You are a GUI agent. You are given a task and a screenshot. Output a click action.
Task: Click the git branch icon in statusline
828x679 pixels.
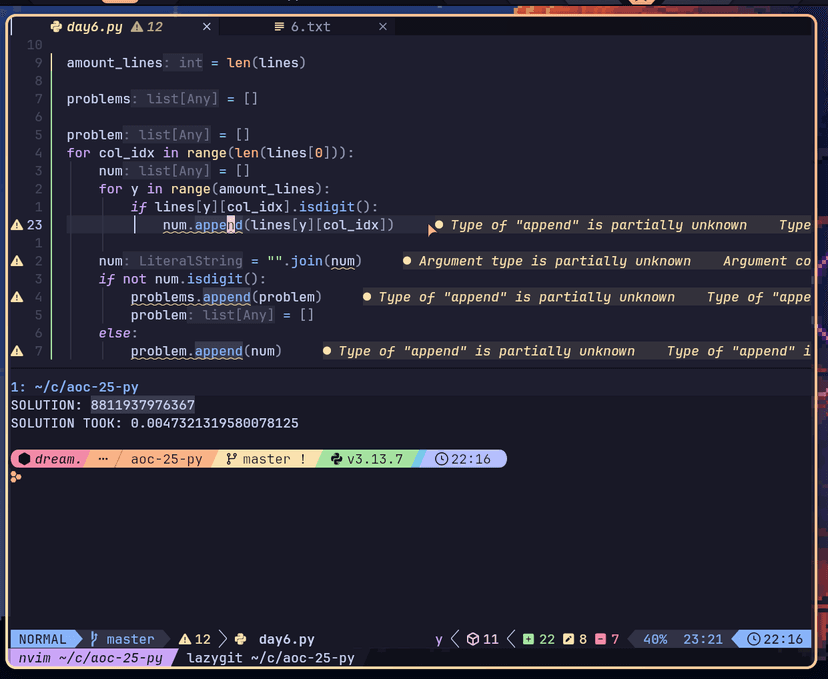point(95,639)
